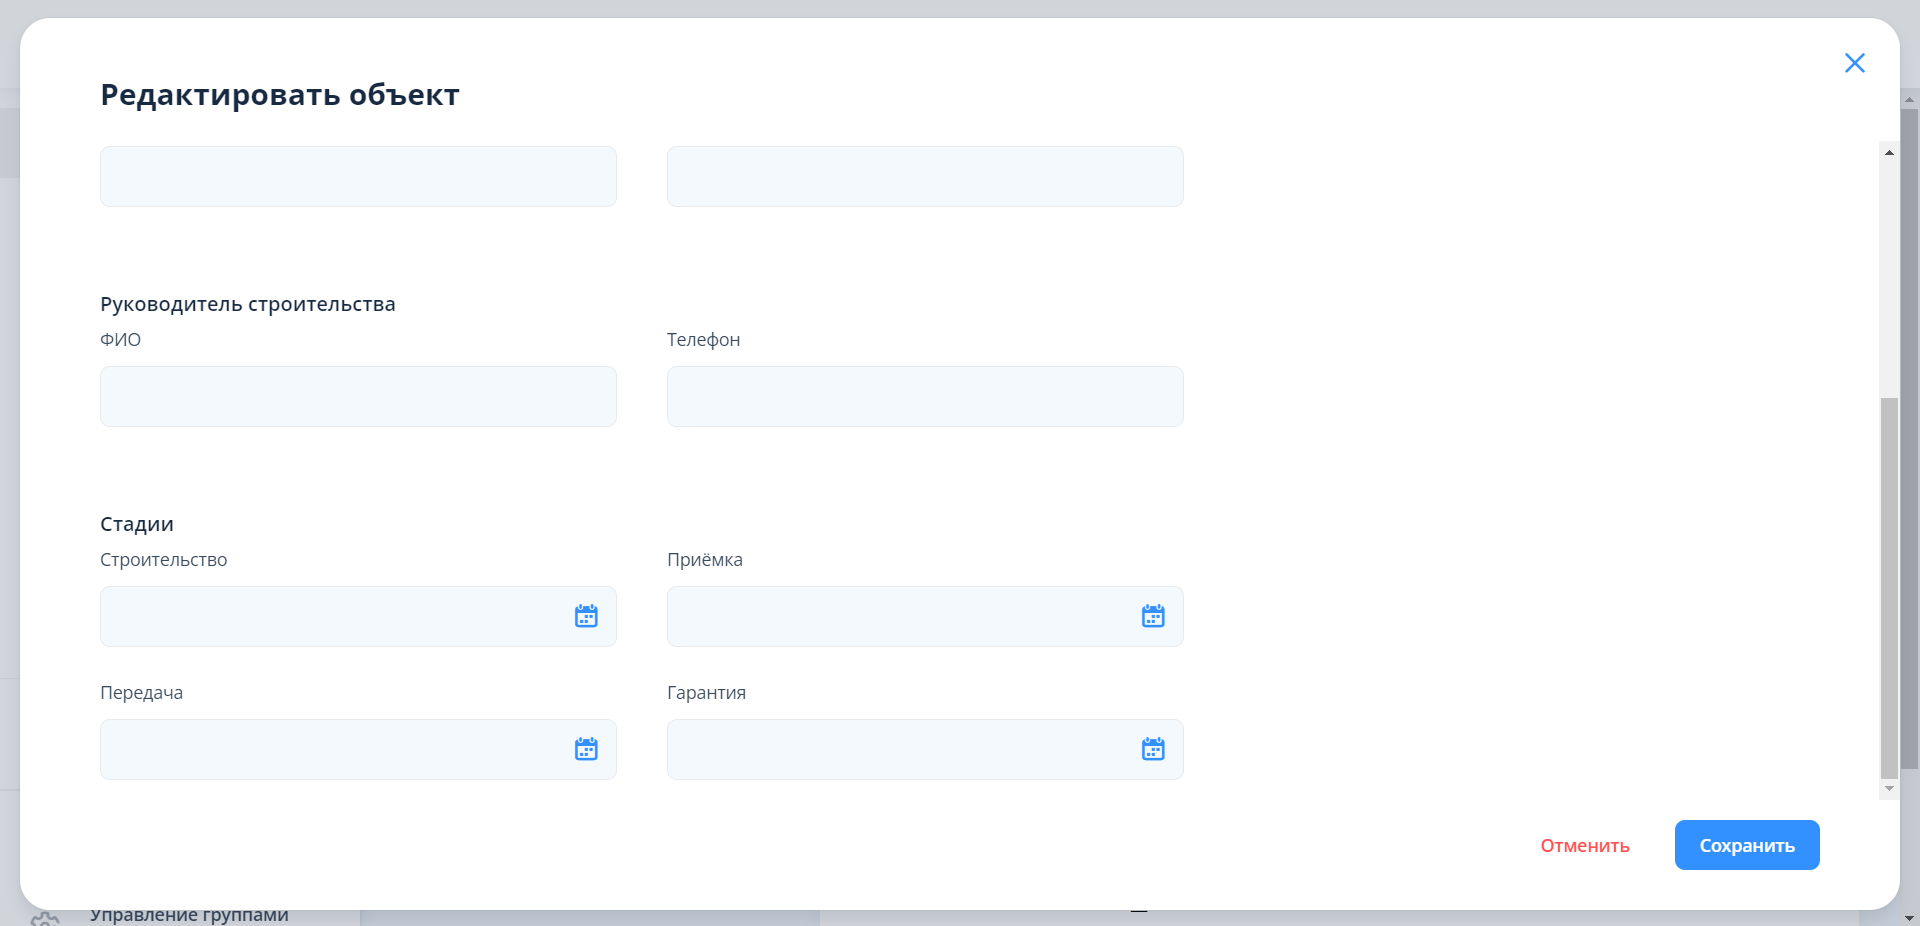The height and width of the screenshot is (926, 1920).
Task: Focus the unlabeled input field above Телефон
Action: [x=925, y=177]
